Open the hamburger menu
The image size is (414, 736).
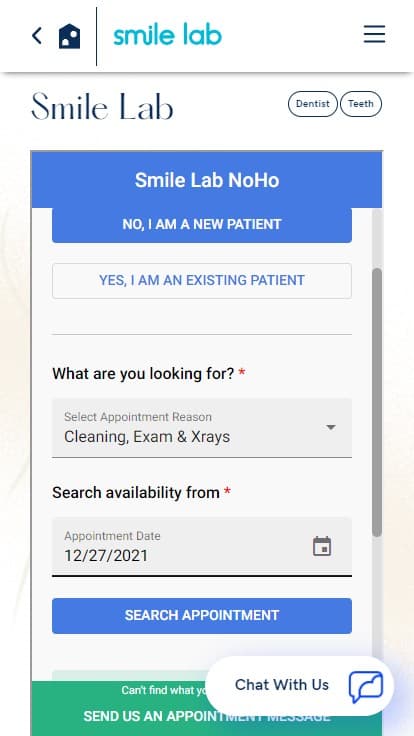click(x=374, y=35)
